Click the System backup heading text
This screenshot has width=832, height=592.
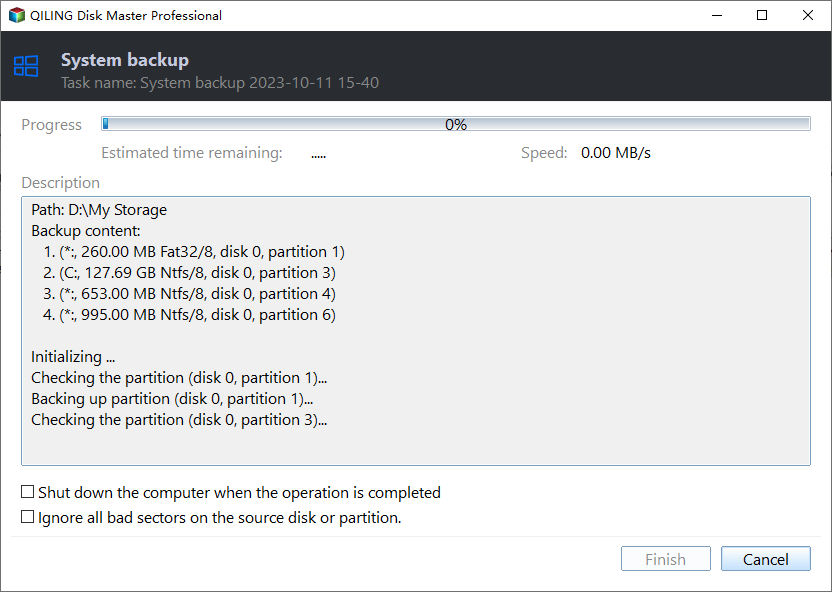pyautogui.click(x=125, y=60)
